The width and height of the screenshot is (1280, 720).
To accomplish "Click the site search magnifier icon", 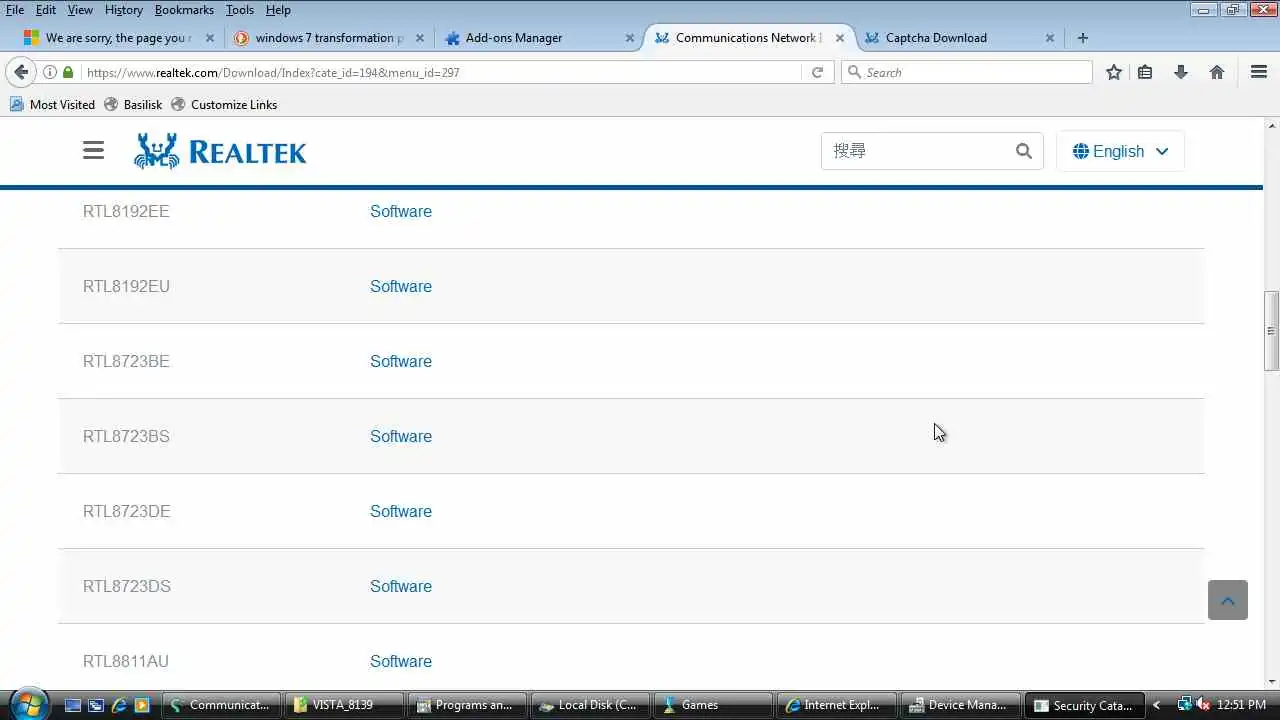I will [x=1023, y=151].
